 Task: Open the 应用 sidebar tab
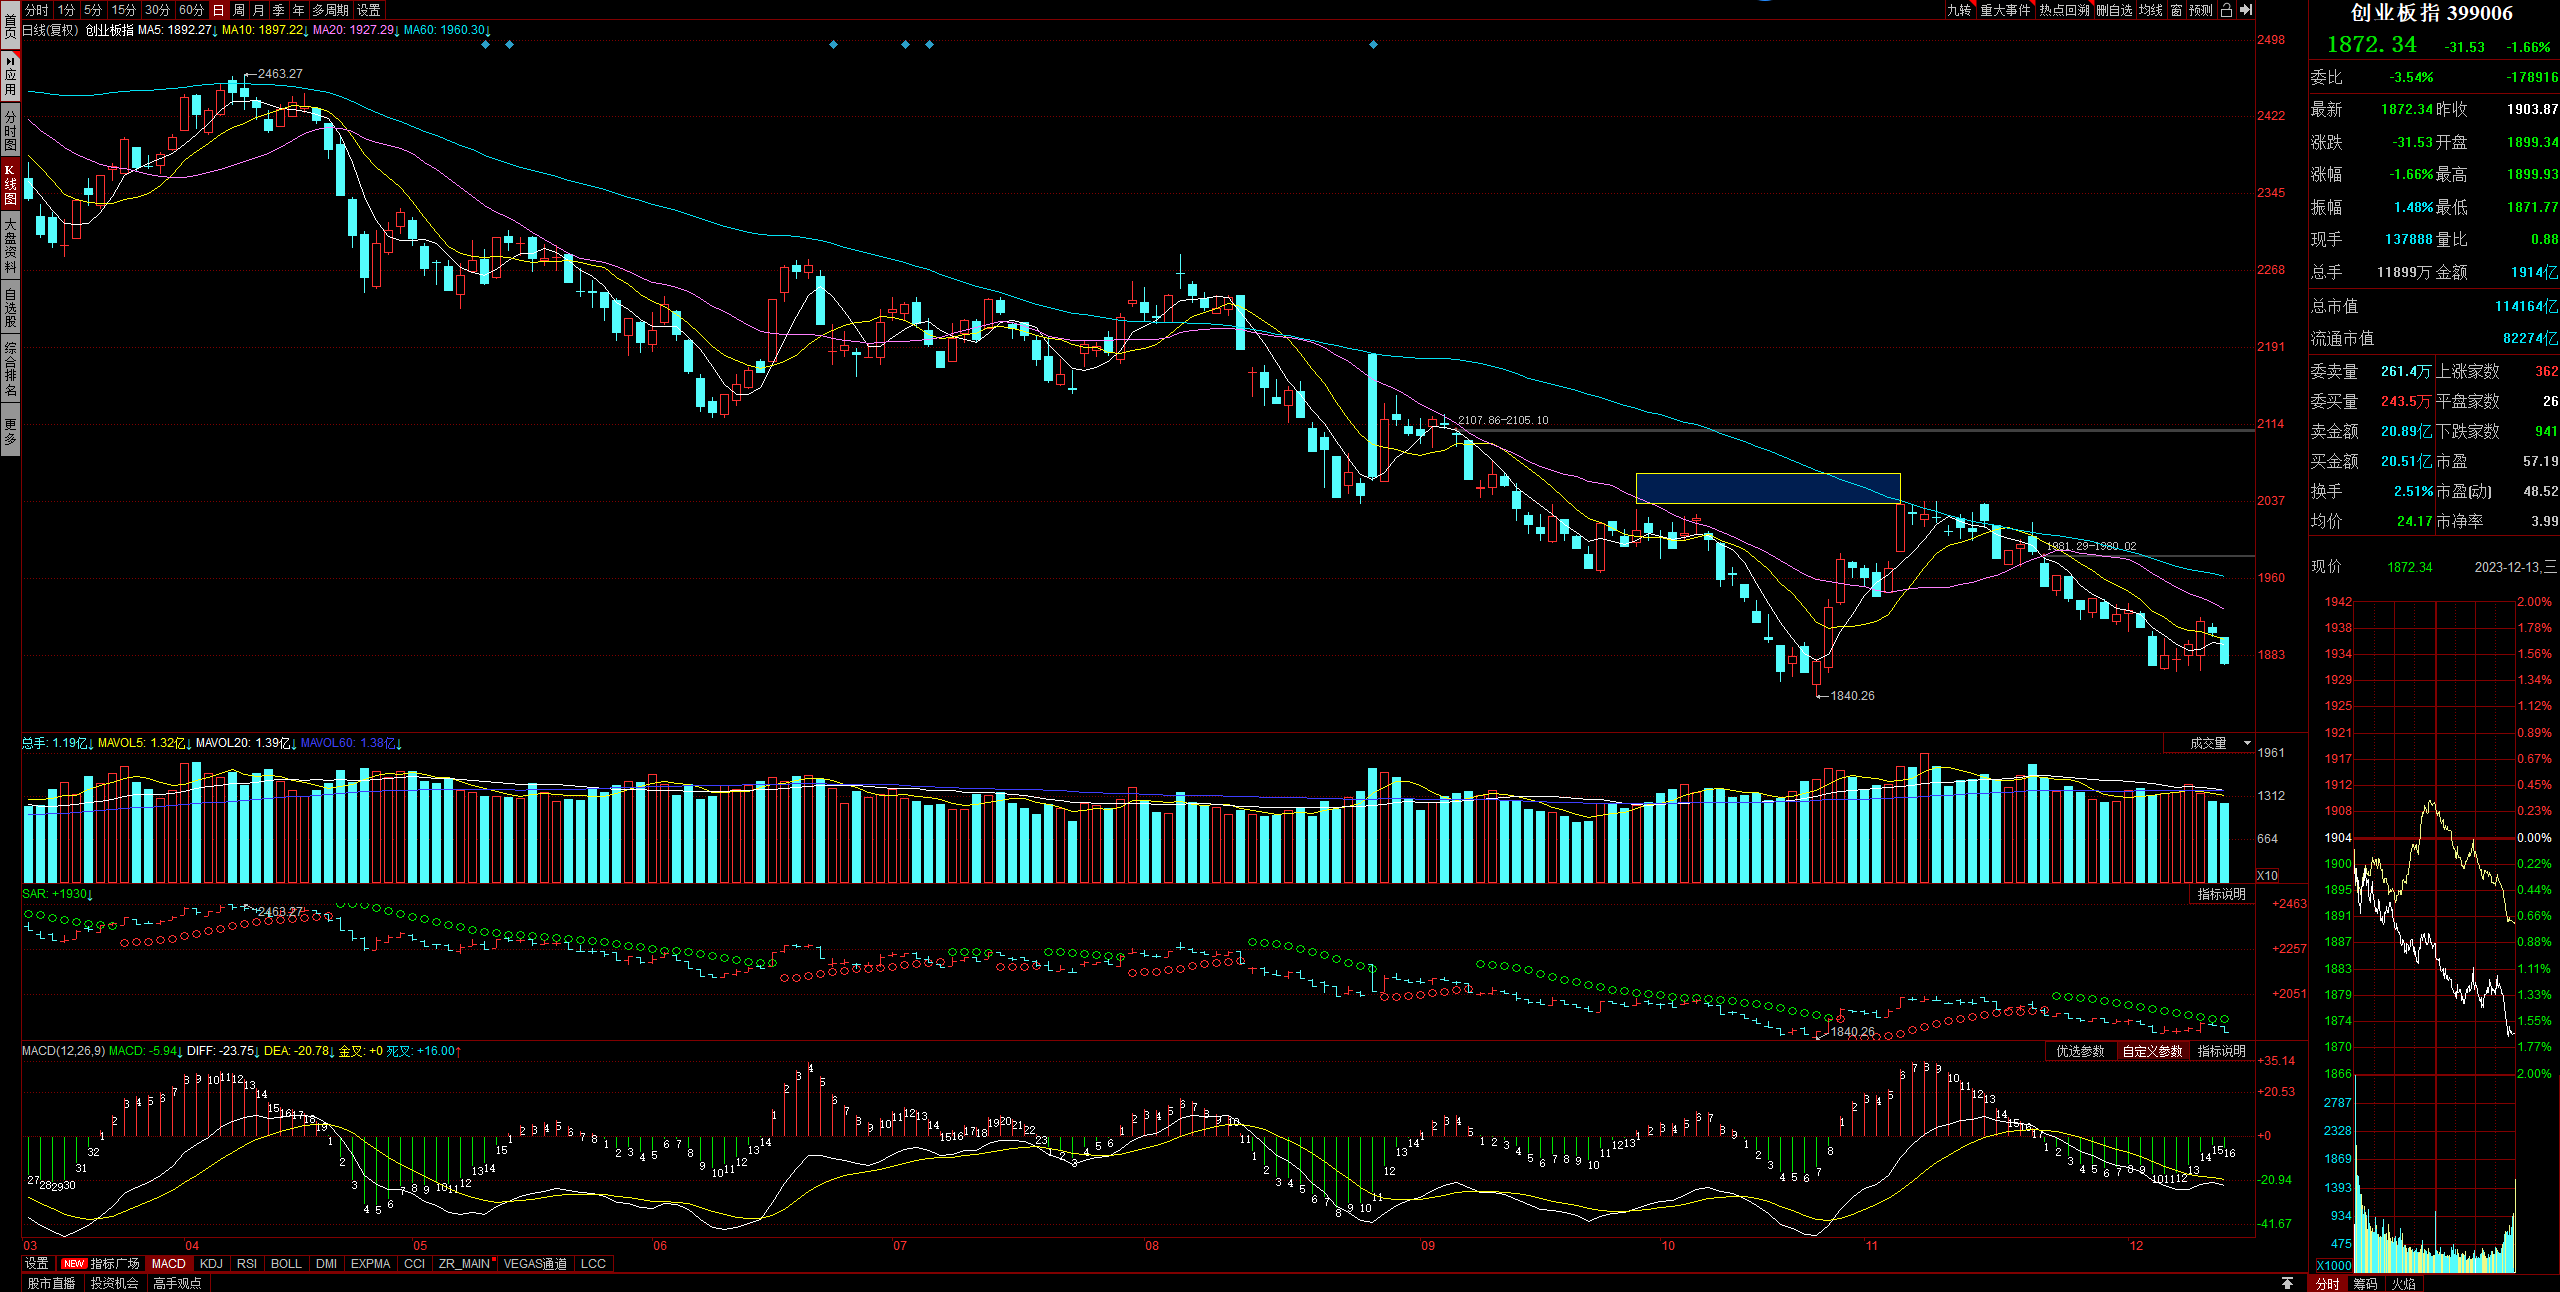pyautogui.click(x=10, y=75)
